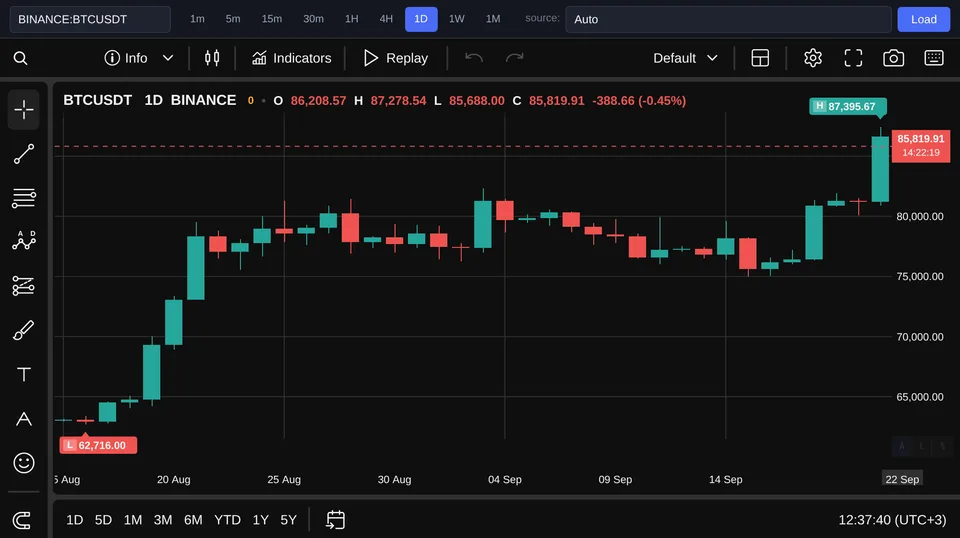This screenshot has height=538, width=960.
Task: Click the BINANCE:BTCUSDT symbol field
Action: pyautogui.click(x=90, y=20)
